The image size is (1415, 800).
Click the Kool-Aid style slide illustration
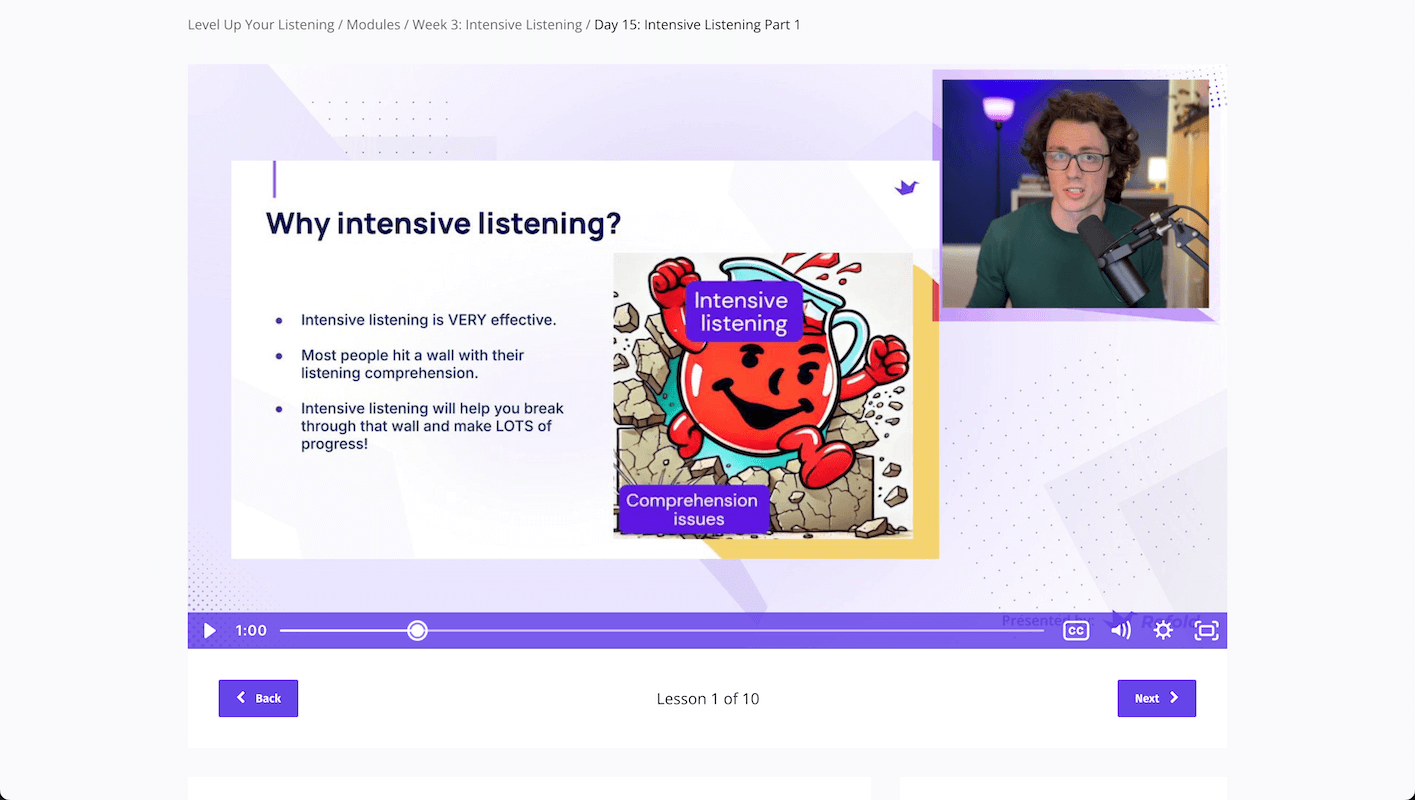pyautogui.click(x=763, y=396)
